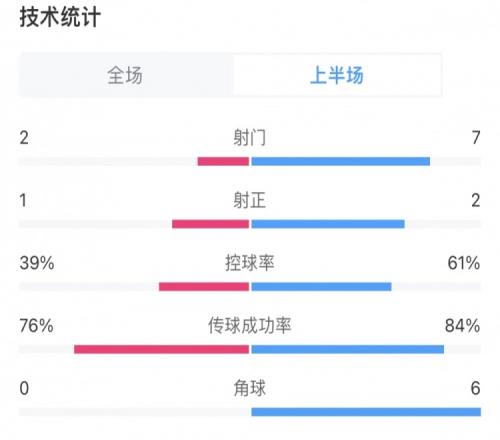Select the 上半场 tab
The height and width of the screenshot is (440, 500).
pyautogui.click(x=337, y=75)
